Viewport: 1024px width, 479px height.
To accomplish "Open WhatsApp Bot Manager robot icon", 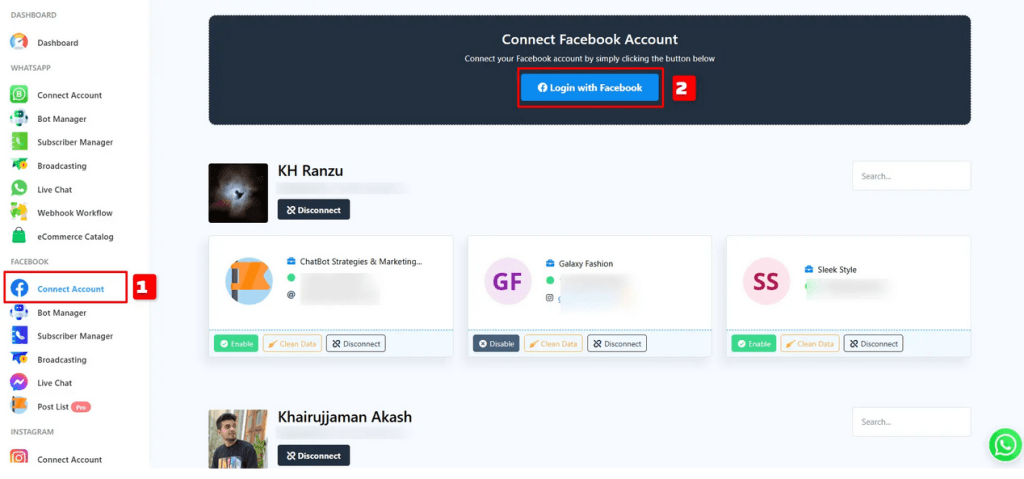I will pyautogui.click(x=19, y=118).
